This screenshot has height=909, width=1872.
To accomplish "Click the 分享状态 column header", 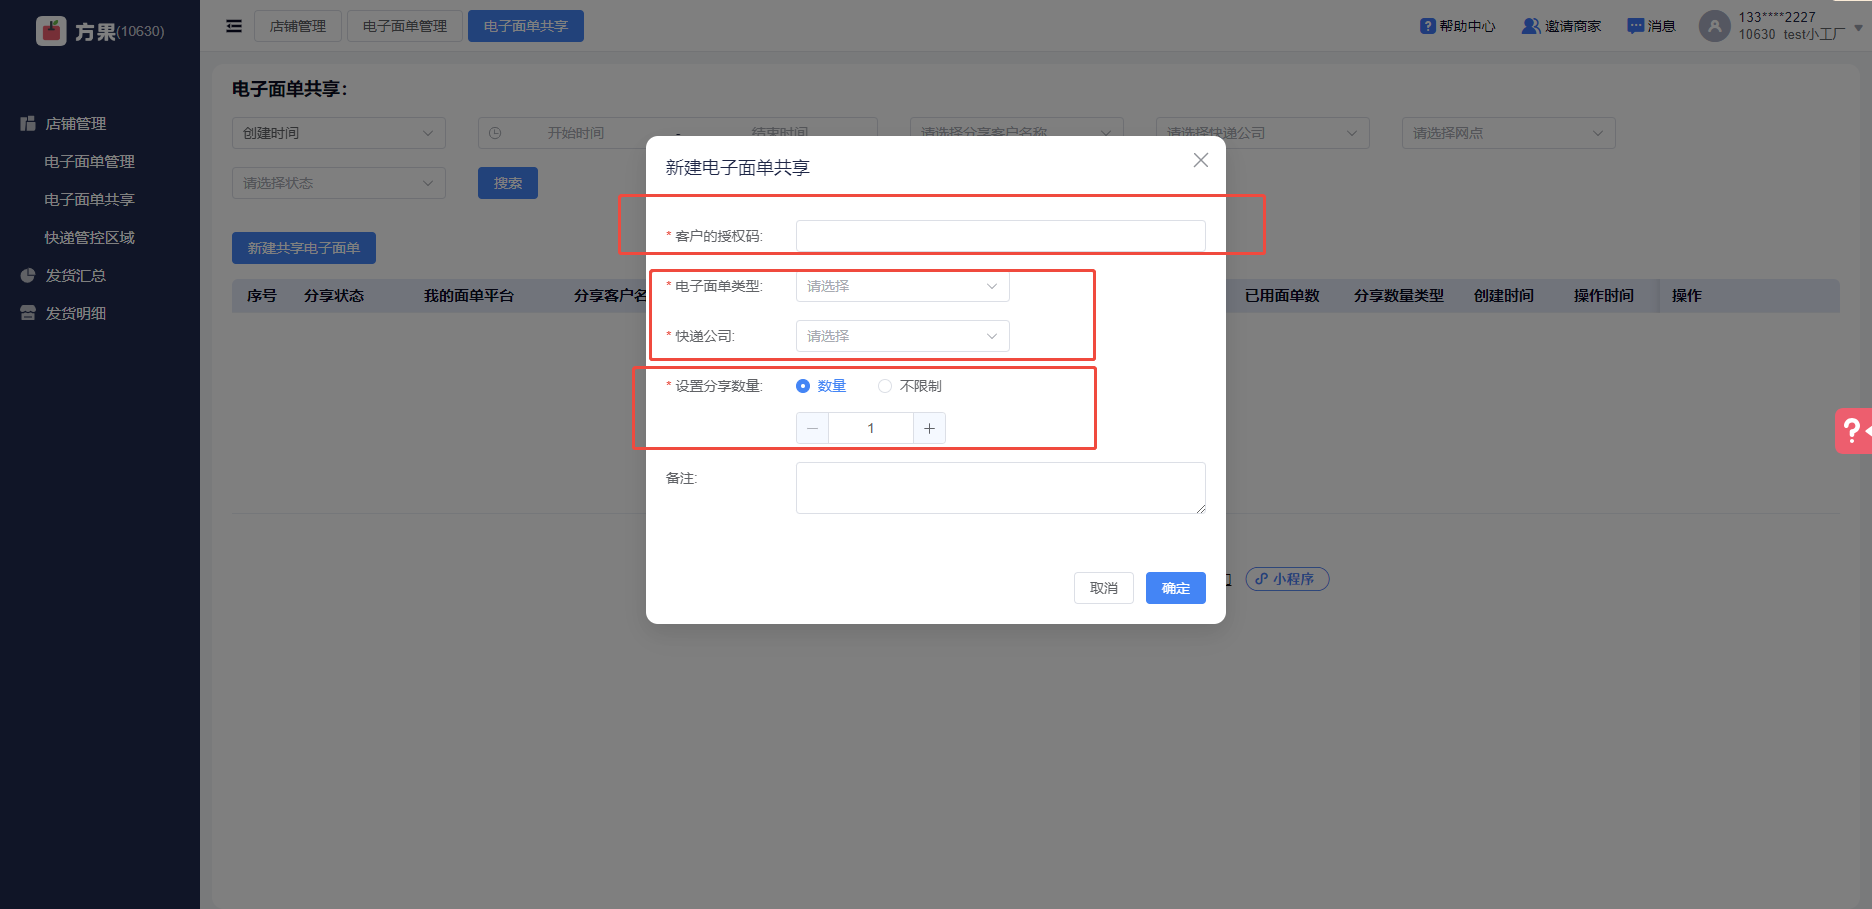I will click(334, 296).
